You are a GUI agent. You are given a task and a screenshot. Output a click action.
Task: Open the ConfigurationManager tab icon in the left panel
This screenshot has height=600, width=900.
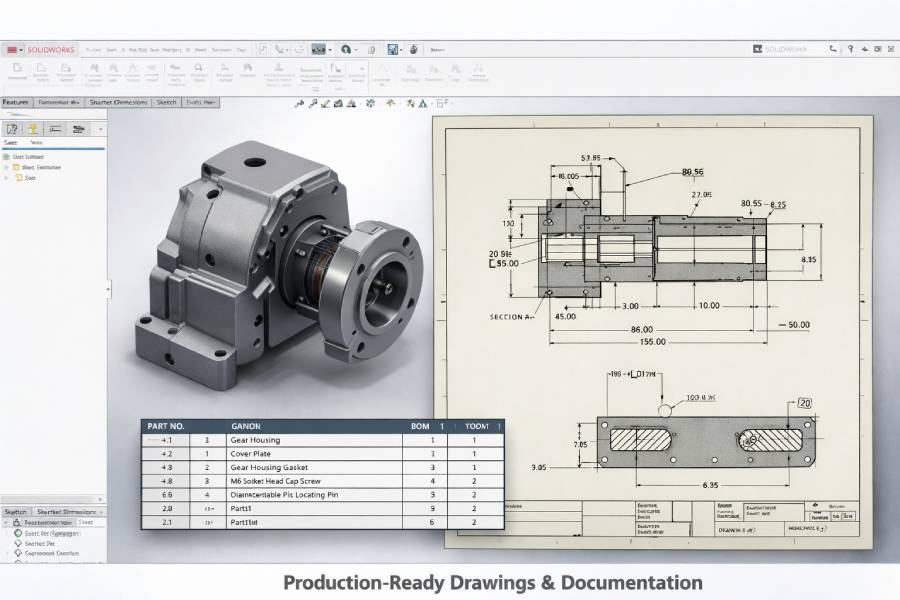point(55,129)
